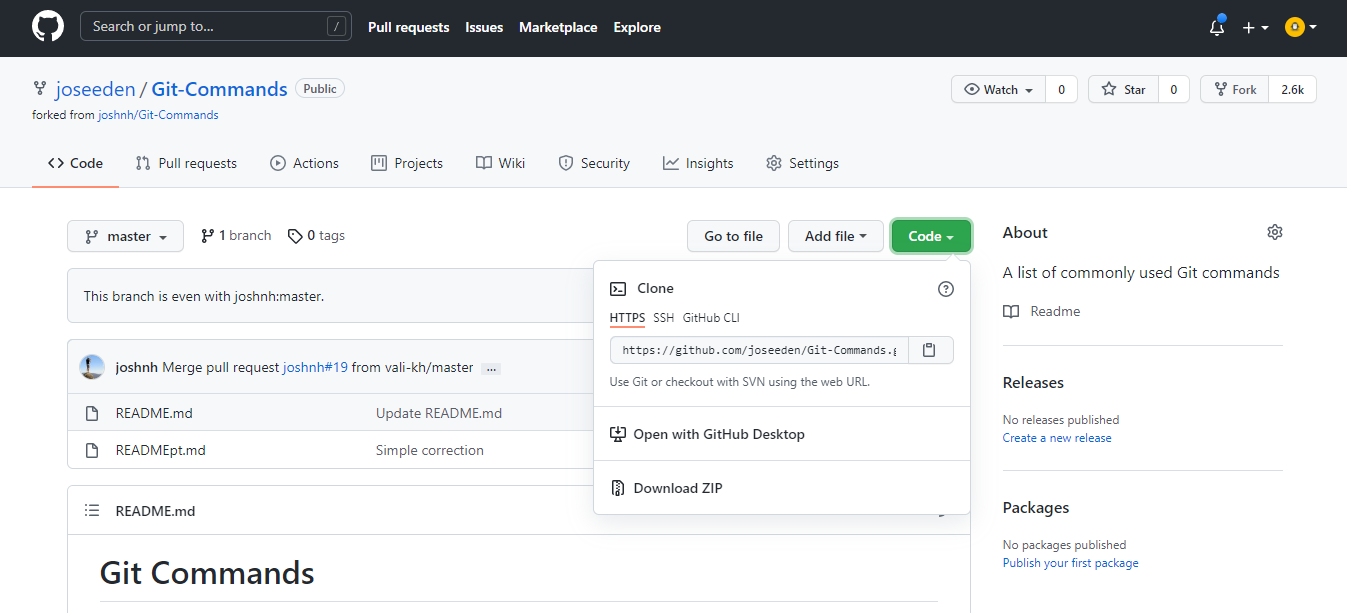Click the Clone help question mark icon
Image resolution: width=1347 pixels, height=613 pixels.
click(946, 289)
